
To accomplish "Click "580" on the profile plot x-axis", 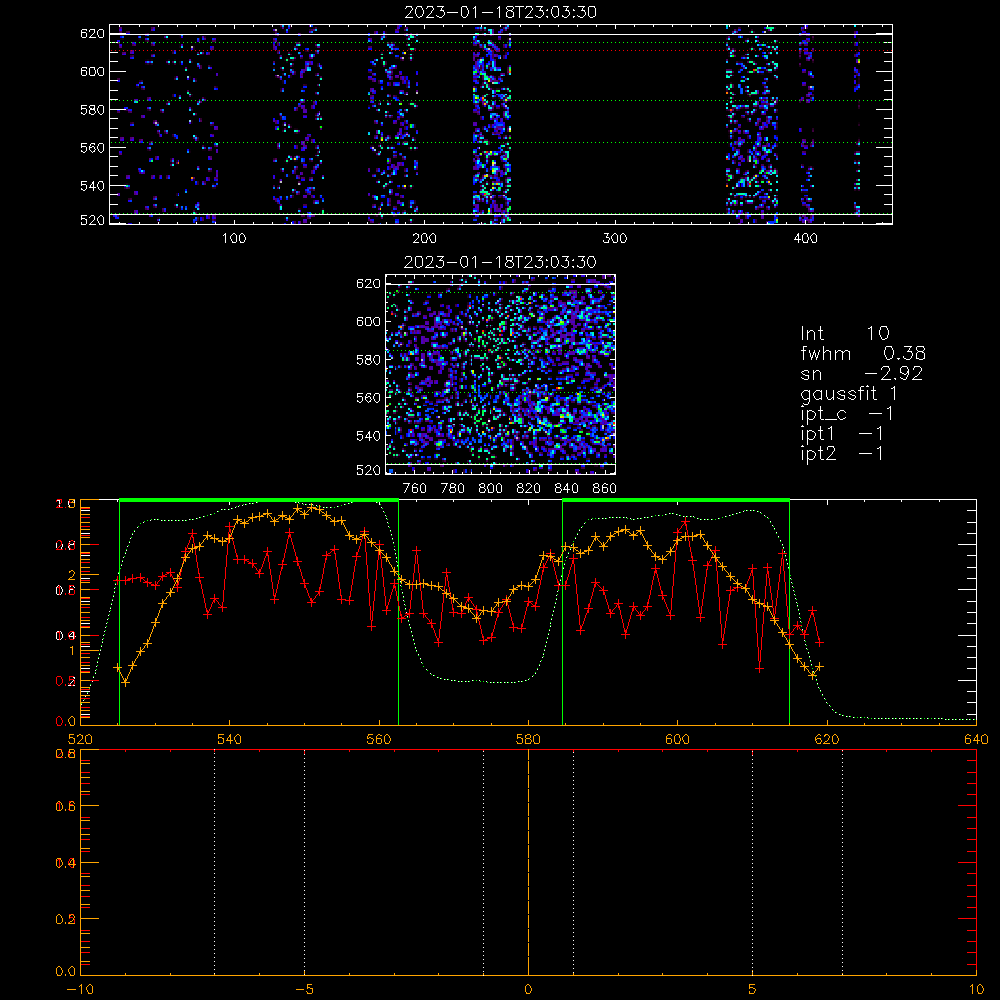I will pyautogui.click(x=528, y=739).
